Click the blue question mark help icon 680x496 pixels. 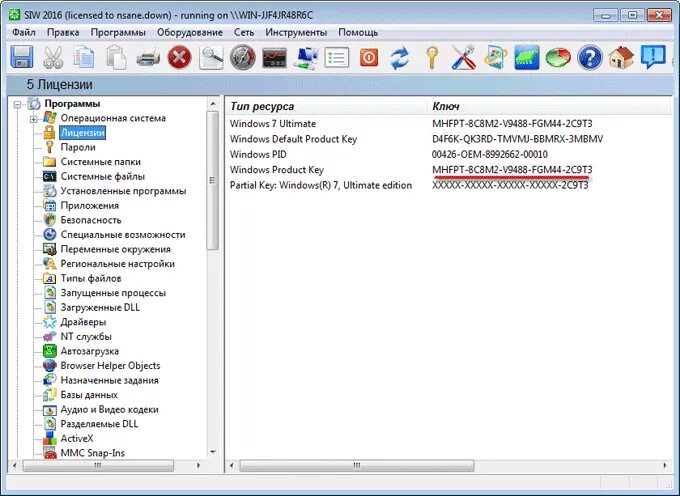[590, 57]
